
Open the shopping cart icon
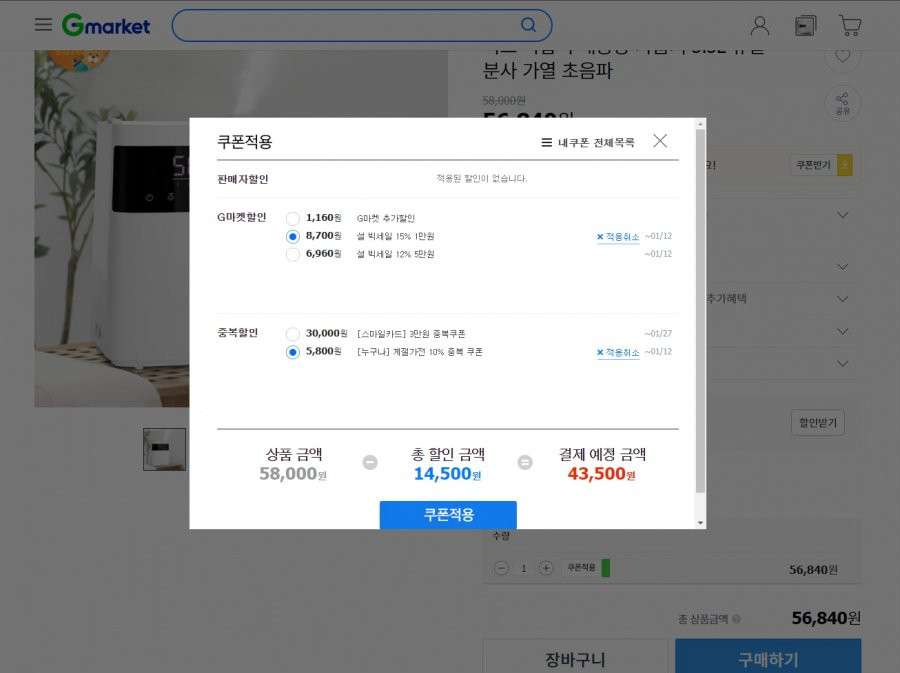point(849,25)
